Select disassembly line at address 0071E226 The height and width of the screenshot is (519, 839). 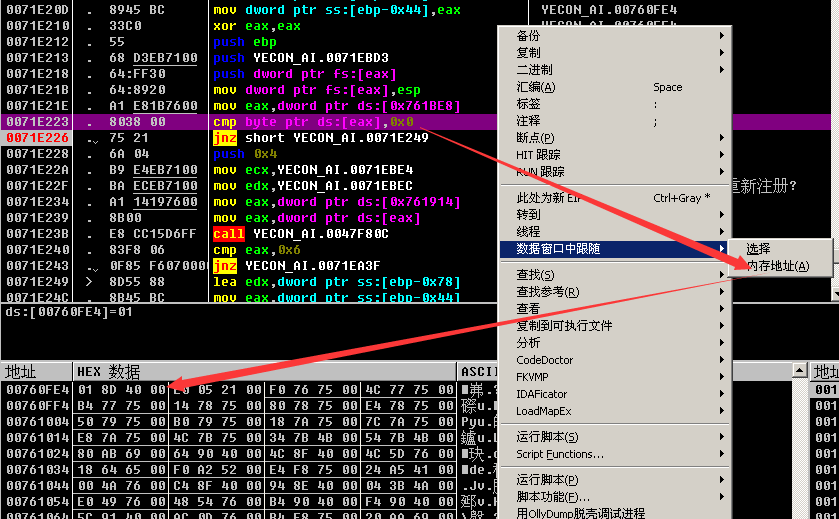(x=37, y=138)
